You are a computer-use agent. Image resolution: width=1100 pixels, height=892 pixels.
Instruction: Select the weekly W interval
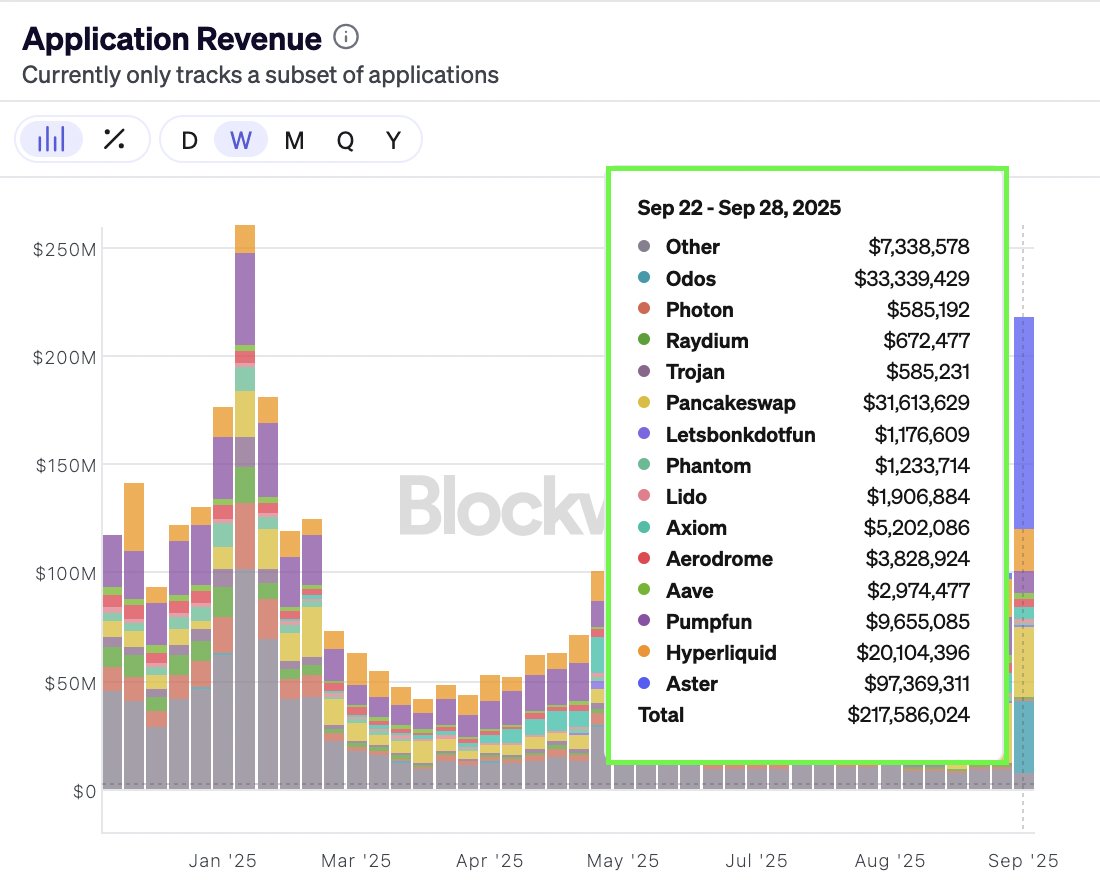[x=241, y=140]
